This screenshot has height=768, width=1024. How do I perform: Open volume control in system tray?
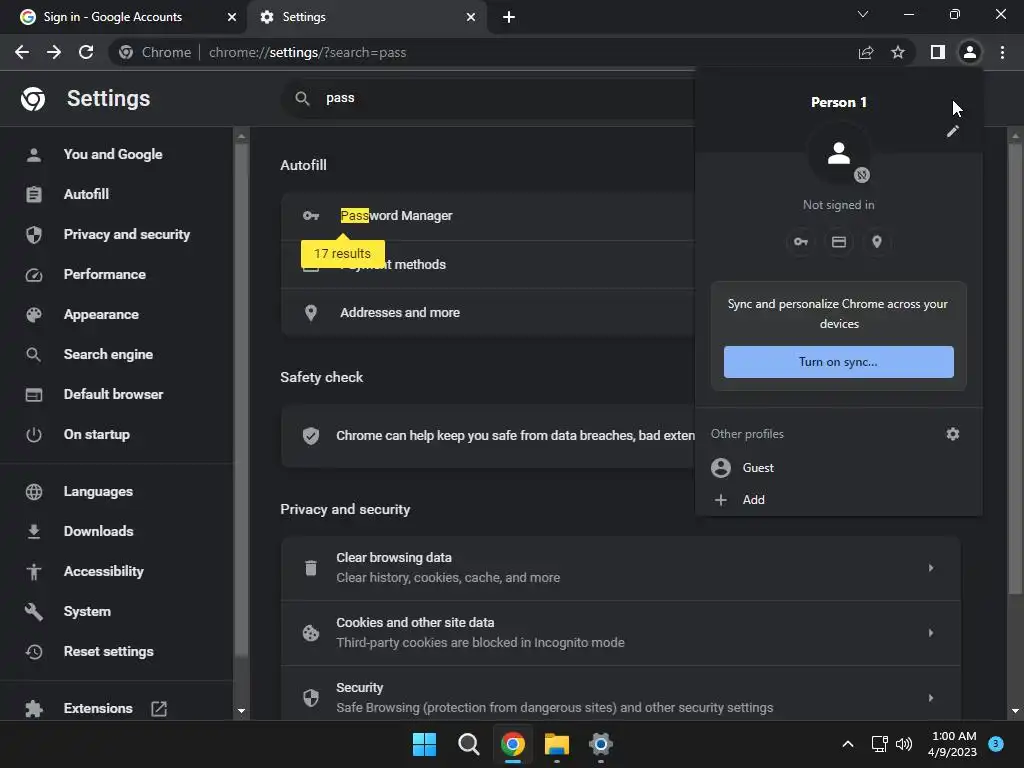[904, 744]
